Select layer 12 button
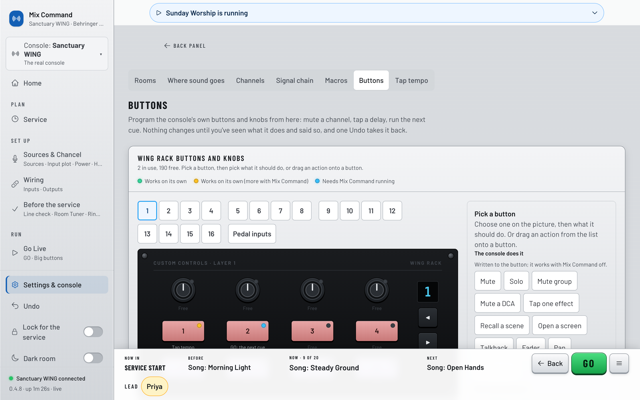The image size is (640, 400). coord(392,211)
